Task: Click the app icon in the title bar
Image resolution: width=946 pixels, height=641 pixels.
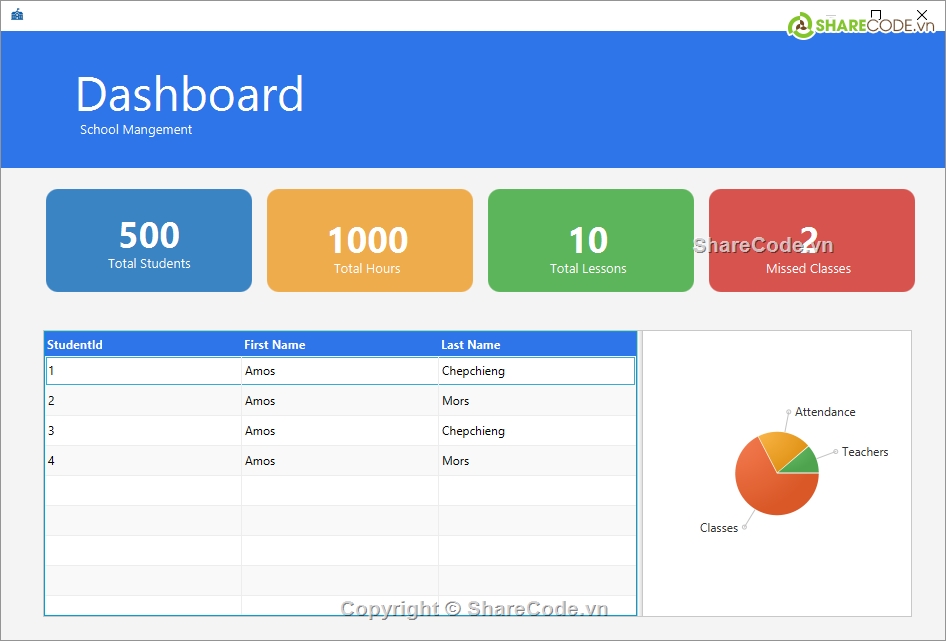Action: (x=16, y=15)
